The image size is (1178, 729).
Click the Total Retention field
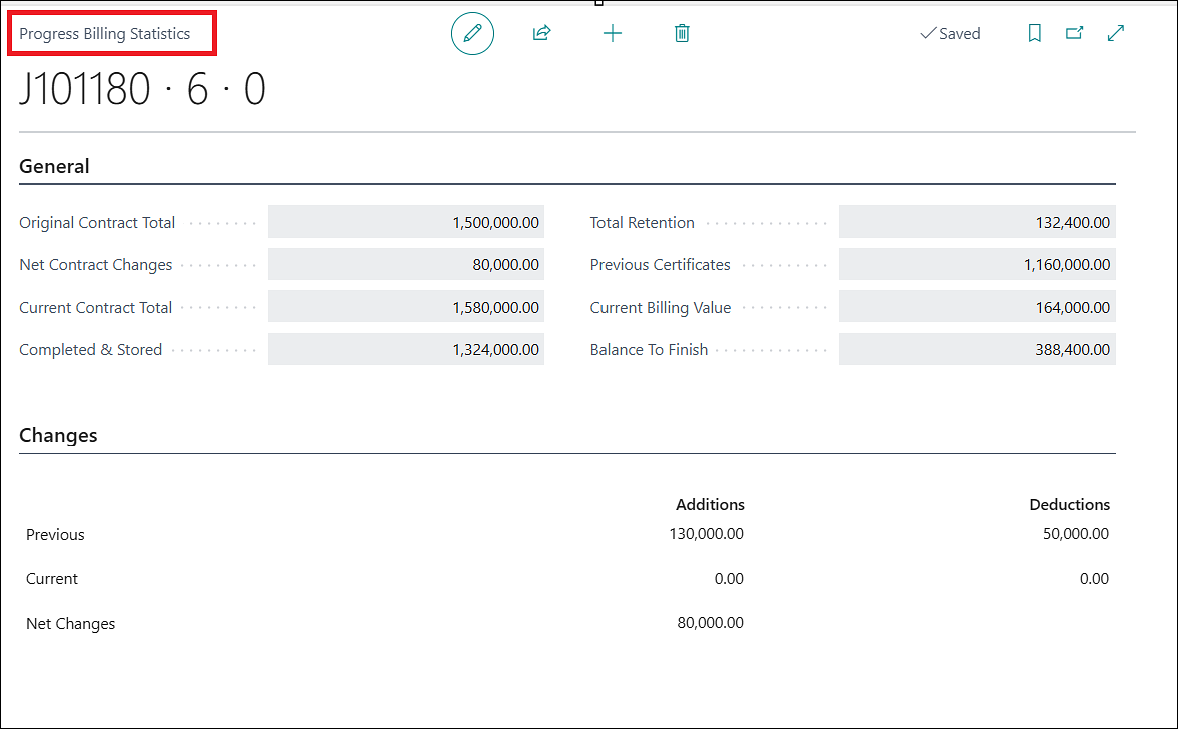point(977,222)
